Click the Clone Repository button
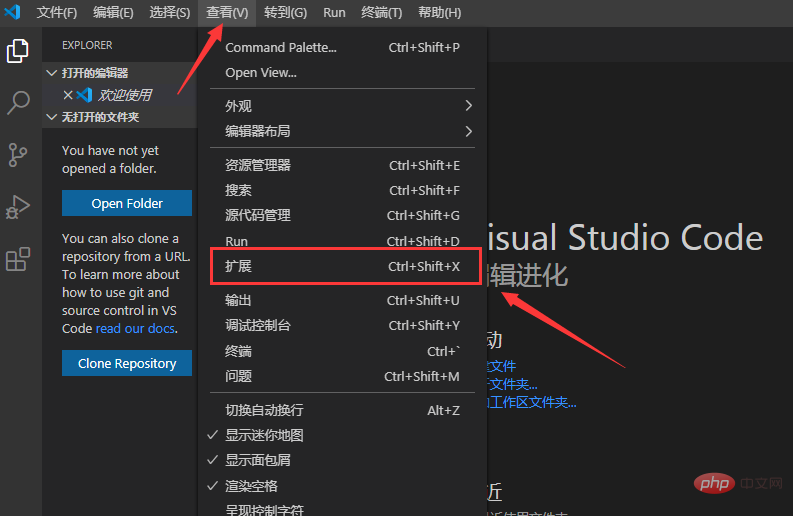793x516 pixels. (127, 363)
